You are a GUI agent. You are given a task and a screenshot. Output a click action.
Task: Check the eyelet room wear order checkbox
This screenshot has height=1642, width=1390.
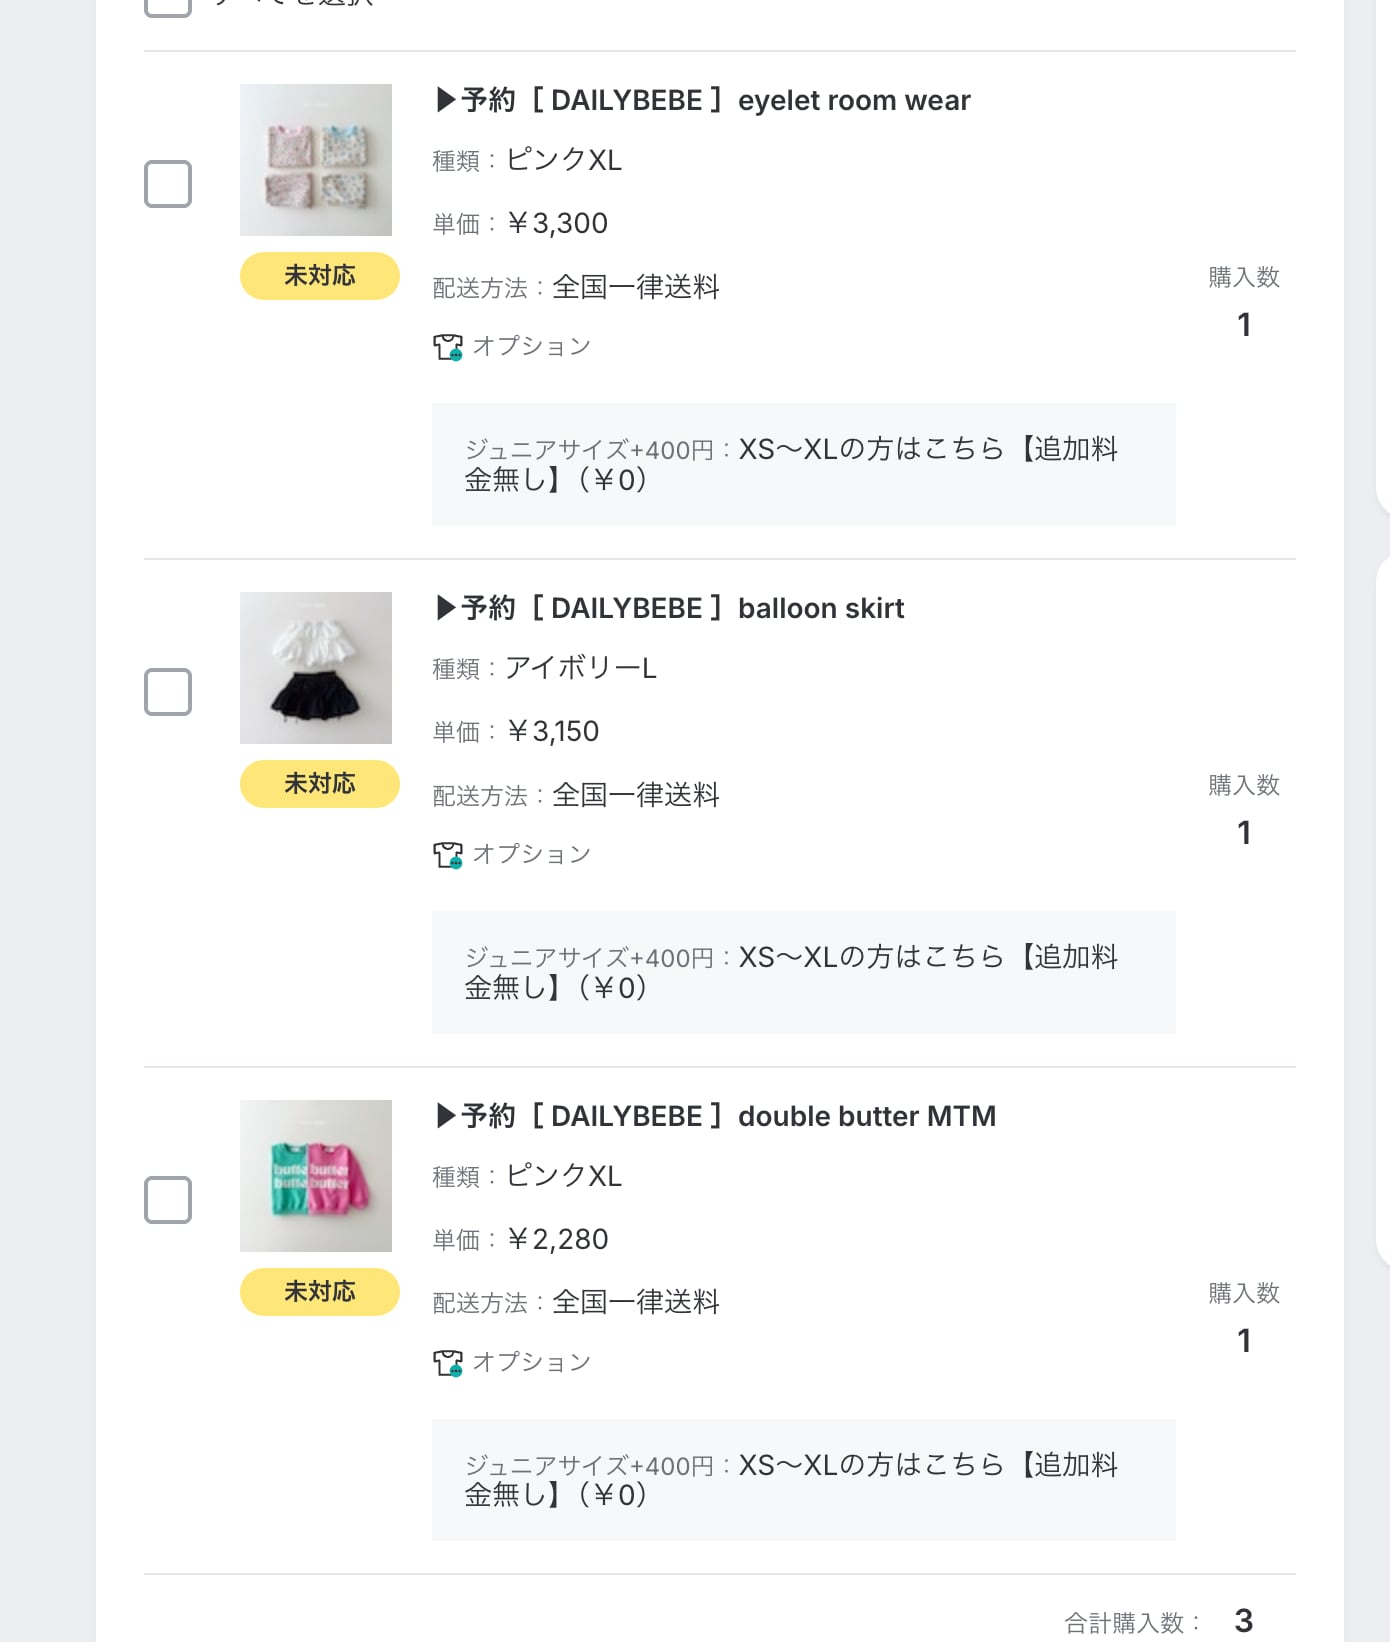tap(168, 184)
